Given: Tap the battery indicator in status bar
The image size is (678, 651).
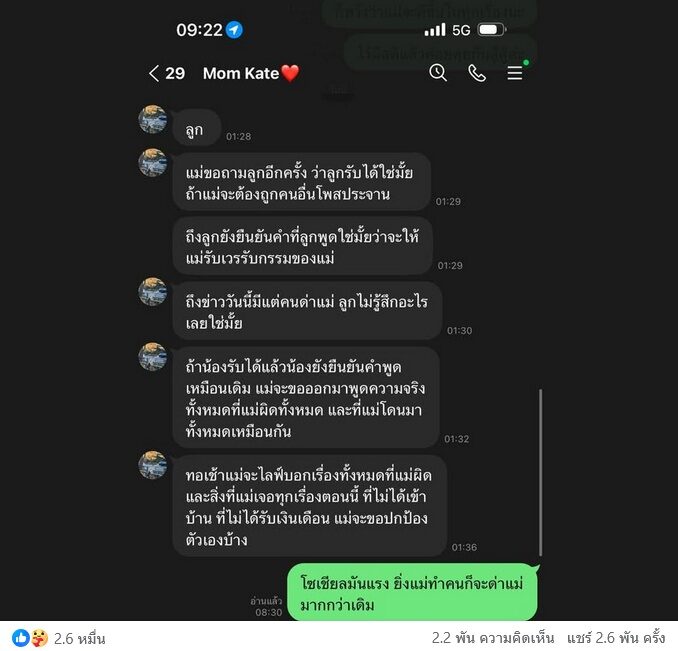Looking at the screenshot, I should (492, 30).
